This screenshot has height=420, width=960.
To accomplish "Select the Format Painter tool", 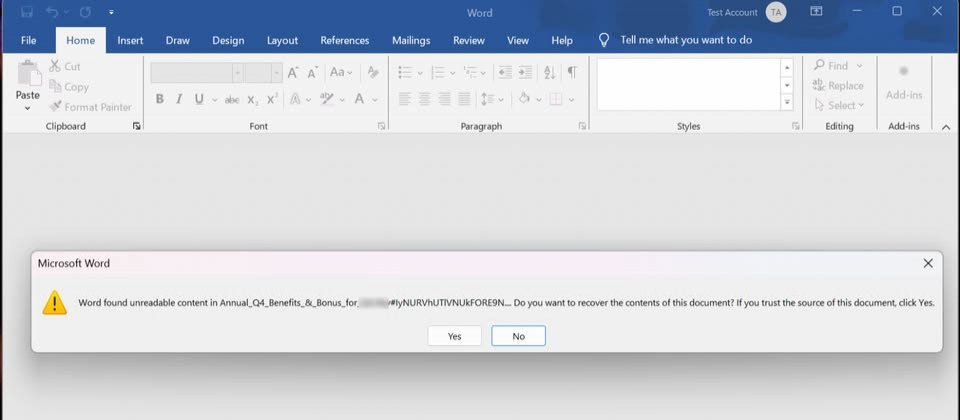I will (90, 107).
